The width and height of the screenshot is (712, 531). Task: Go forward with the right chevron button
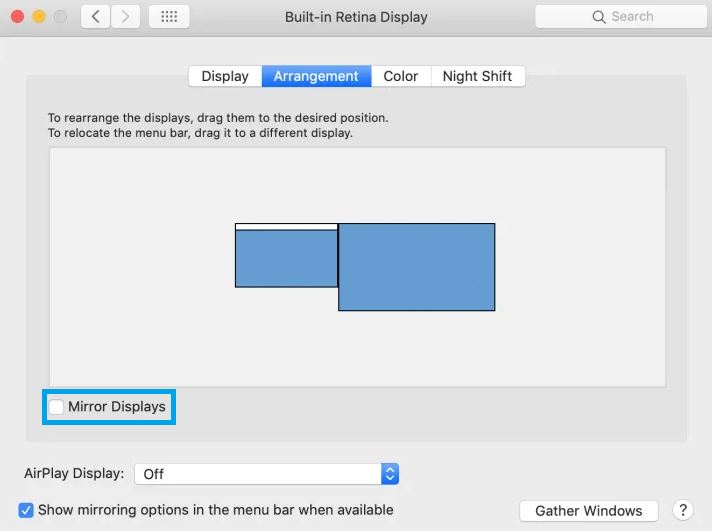point(125,17)
